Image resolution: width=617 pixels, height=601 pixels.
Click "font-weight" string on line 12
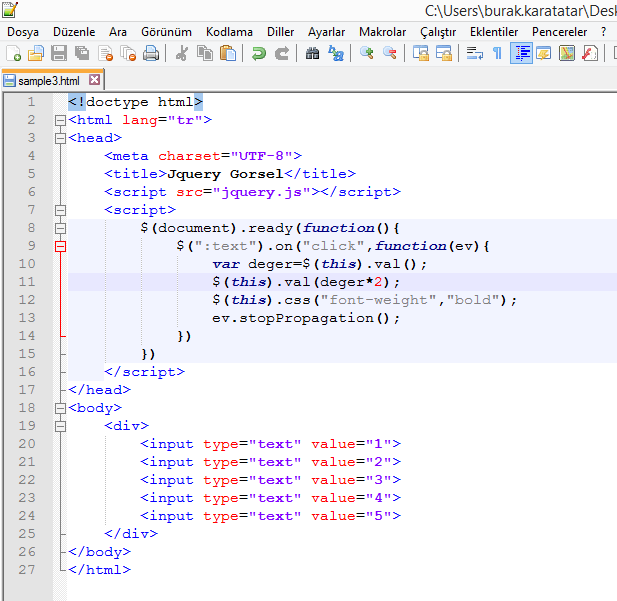click(379, 300)
